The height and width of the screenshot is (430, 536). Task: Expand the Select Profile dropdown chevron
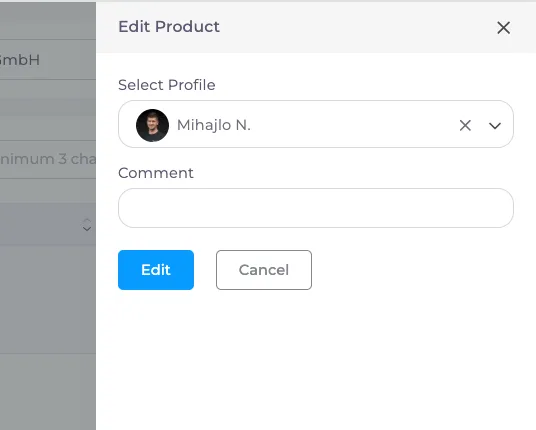click(495, 125)
